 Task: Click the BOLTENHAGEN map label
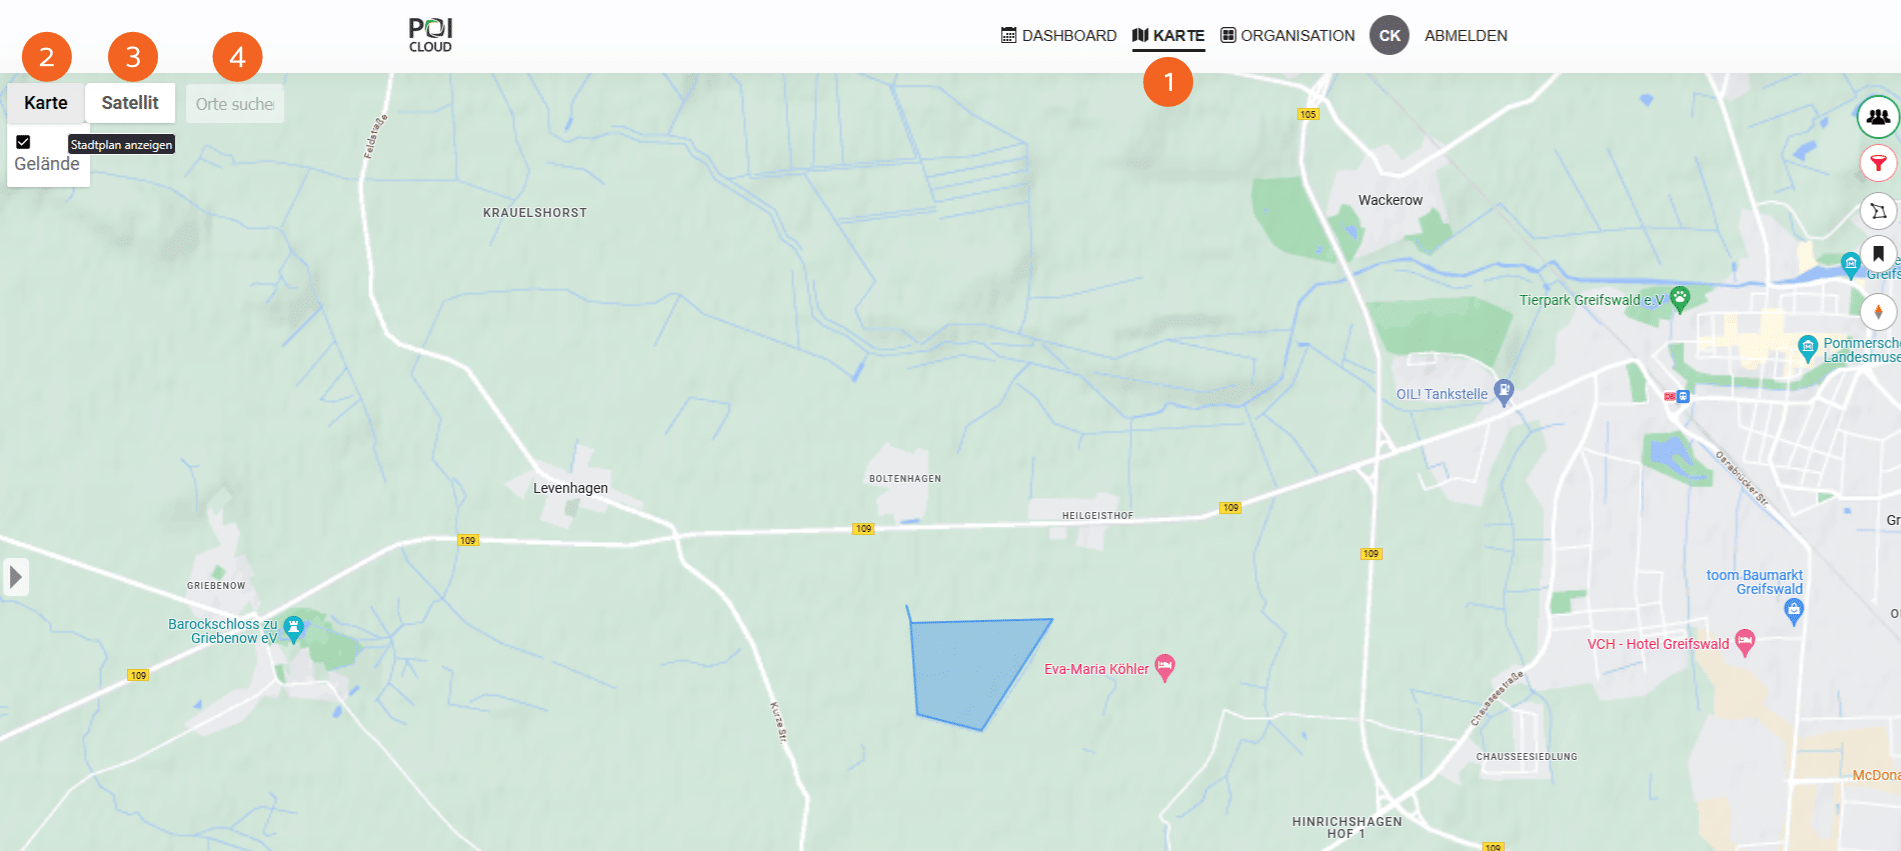[905, 479]
